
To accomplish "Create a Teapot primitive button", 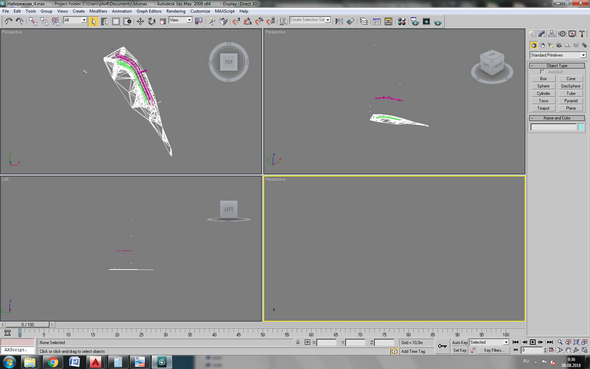I will tap(543, 108).
